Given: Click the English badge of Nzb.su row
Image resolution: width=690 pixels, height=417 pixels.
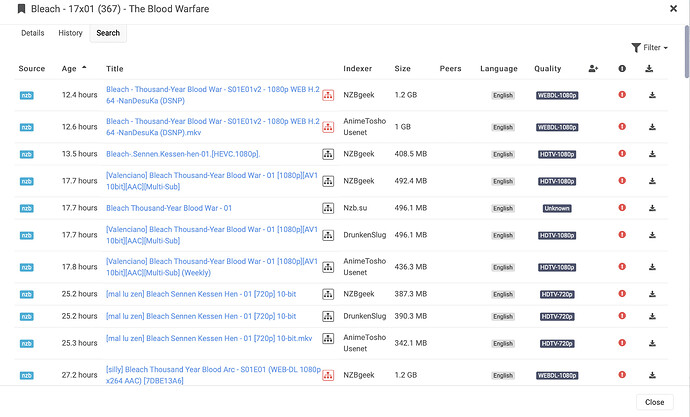Looking at the screenshot, I should [503, 208].
